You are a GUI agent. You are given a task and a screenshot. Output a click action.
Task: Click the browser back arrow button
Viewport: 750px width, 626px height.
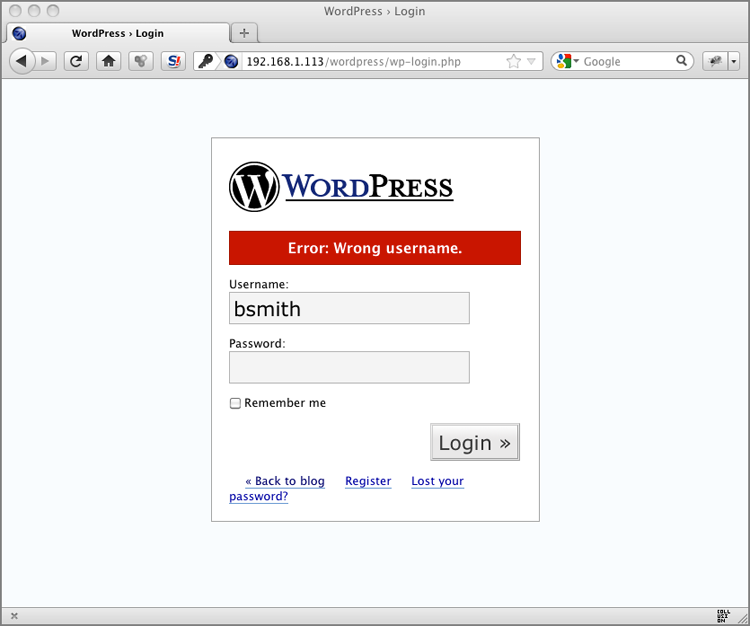click(21, 61)
